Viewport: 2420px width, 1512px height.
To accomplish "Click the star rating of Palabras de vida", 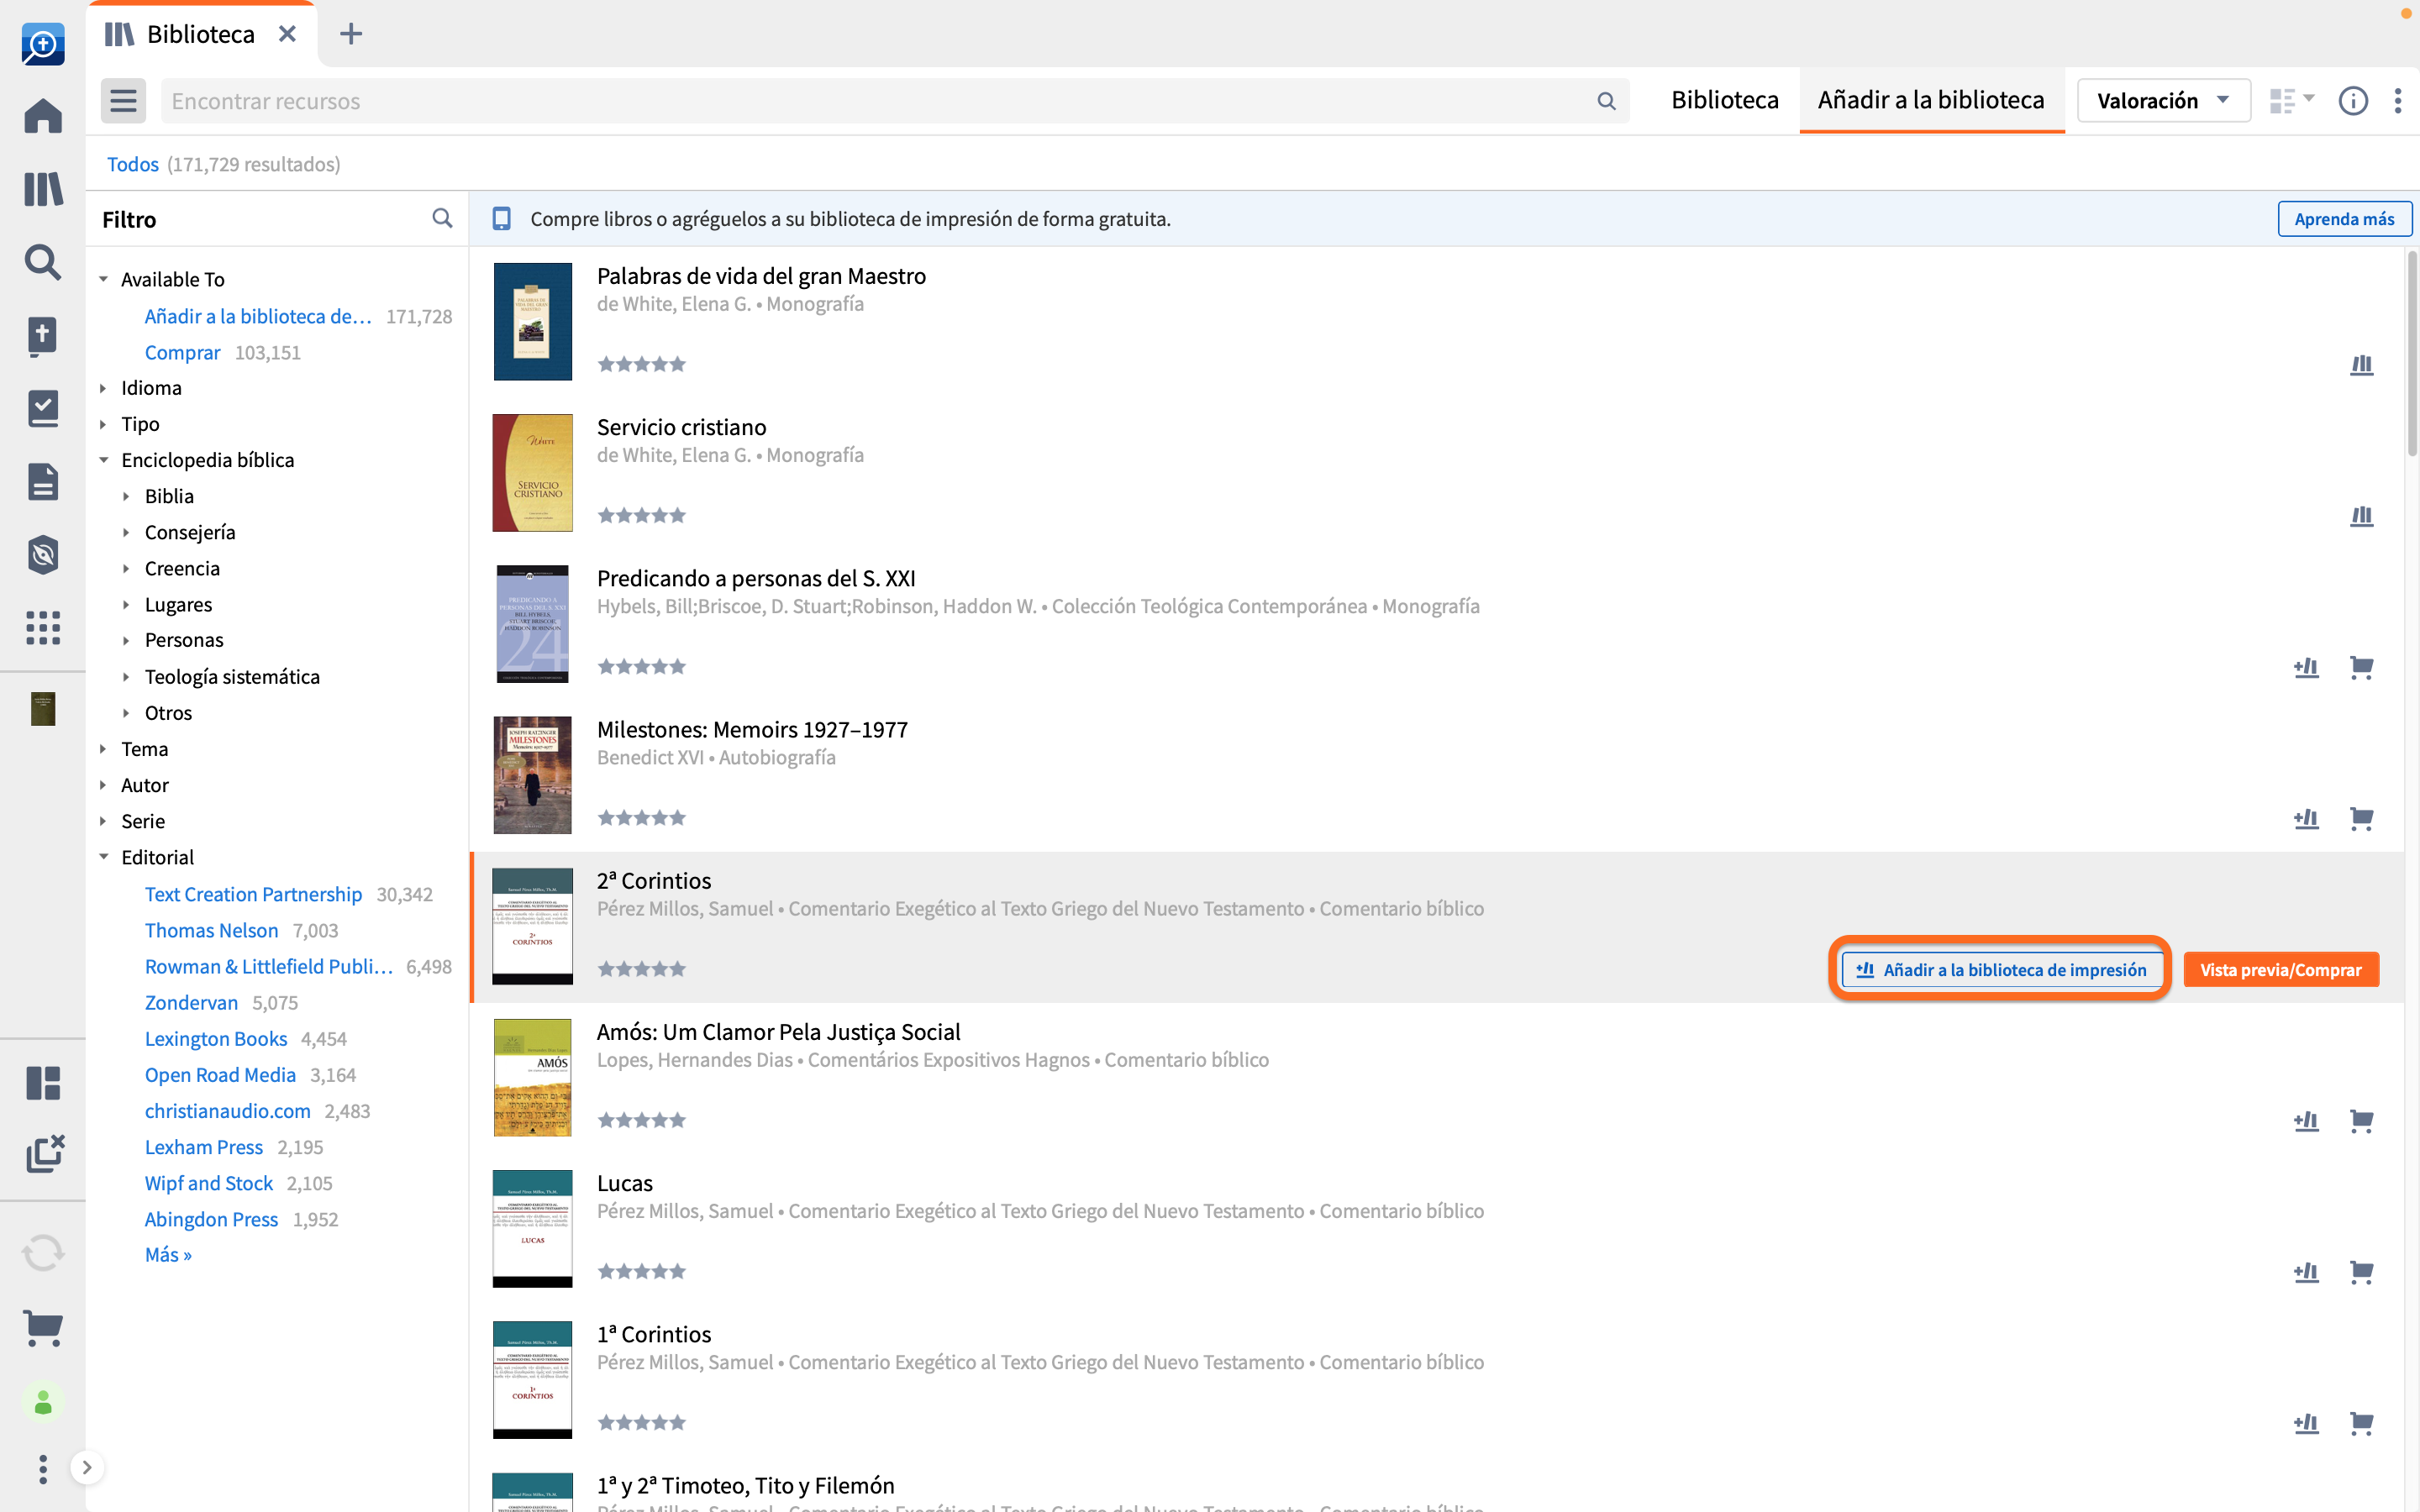I will coord(641,364).
